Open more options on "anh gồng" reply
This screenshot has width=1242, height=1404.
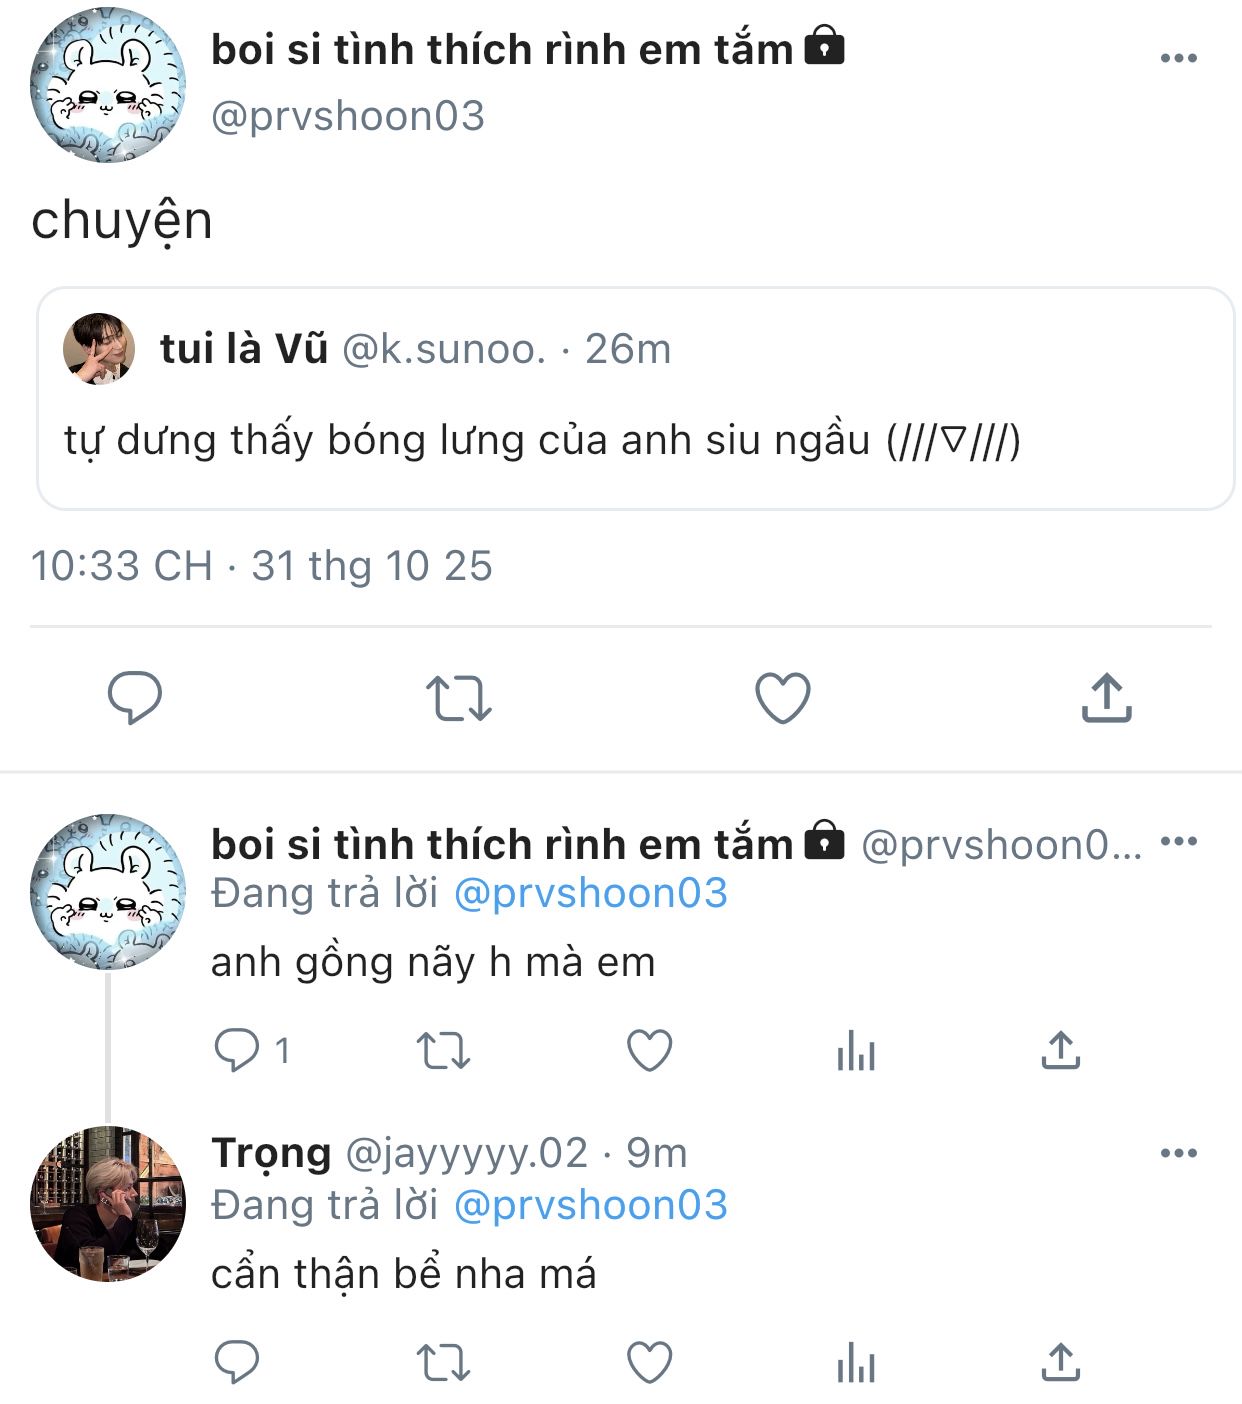point(1178,841)
